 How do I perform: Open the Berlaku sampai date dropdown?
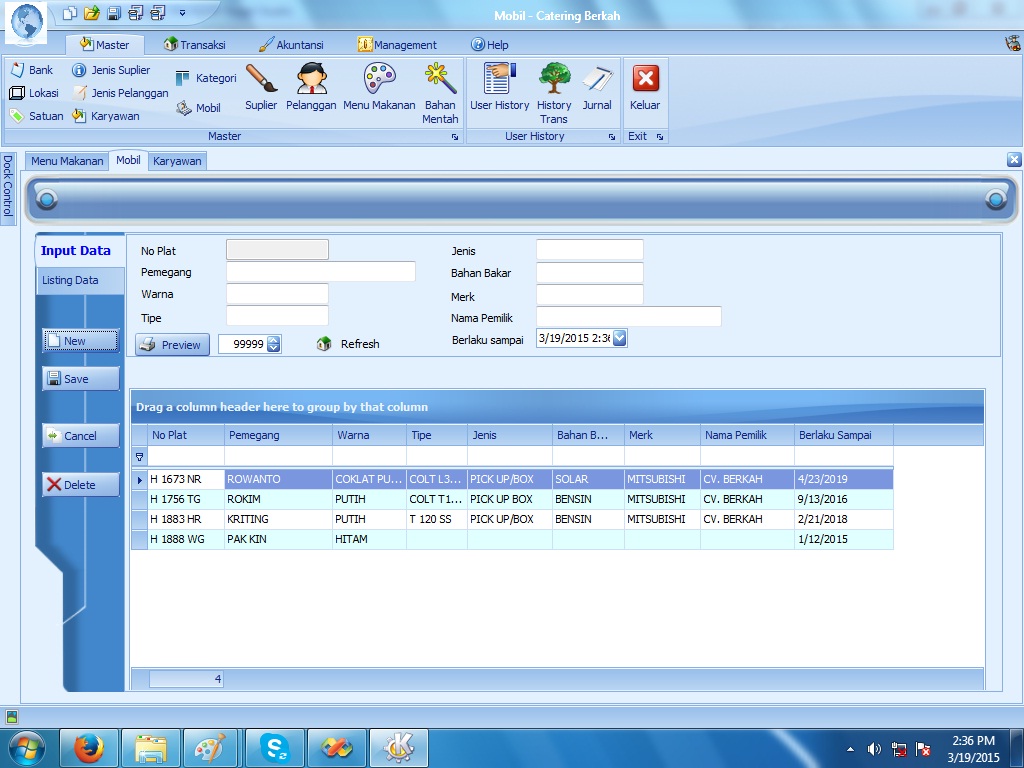point(619,338)
